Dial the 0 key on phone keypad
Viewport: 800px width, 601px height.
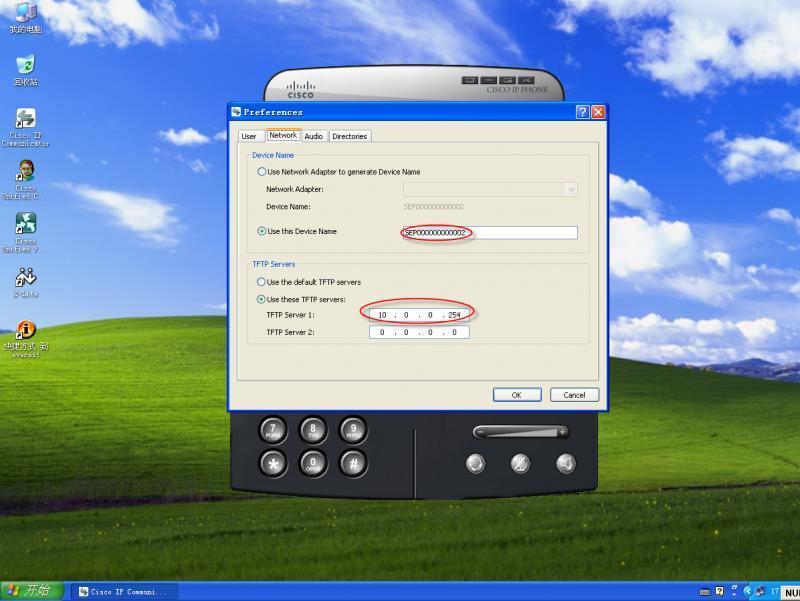313,464
